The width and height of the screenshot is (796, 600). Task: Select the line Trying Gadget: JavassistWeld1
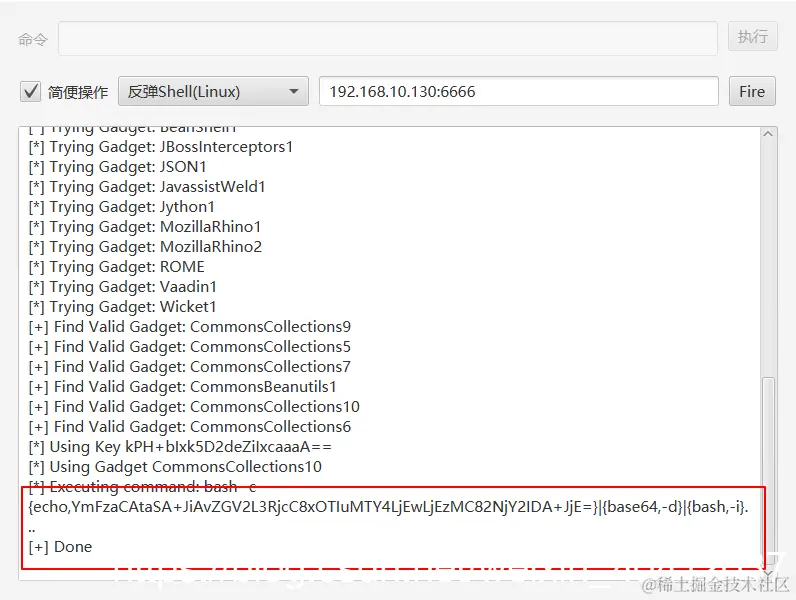coord(147,187)
